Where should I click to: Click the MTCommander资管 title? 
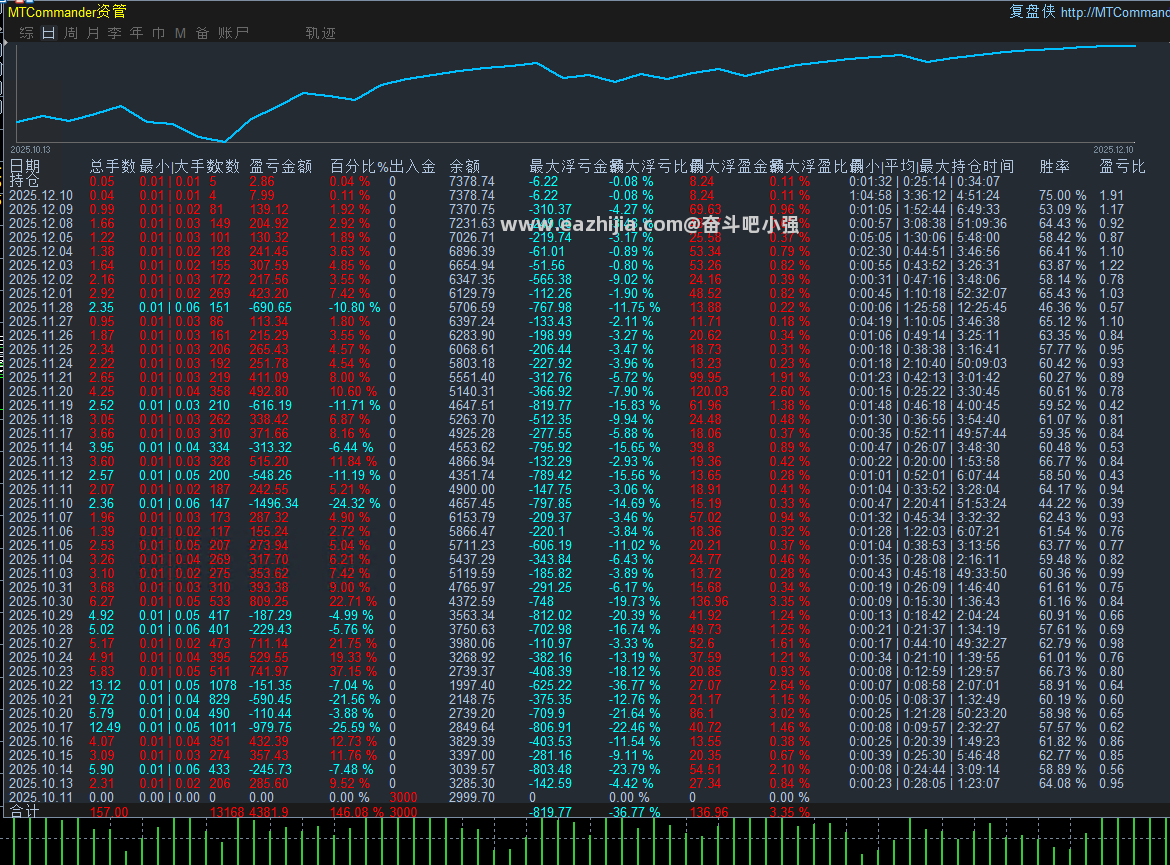click(67, 11)
